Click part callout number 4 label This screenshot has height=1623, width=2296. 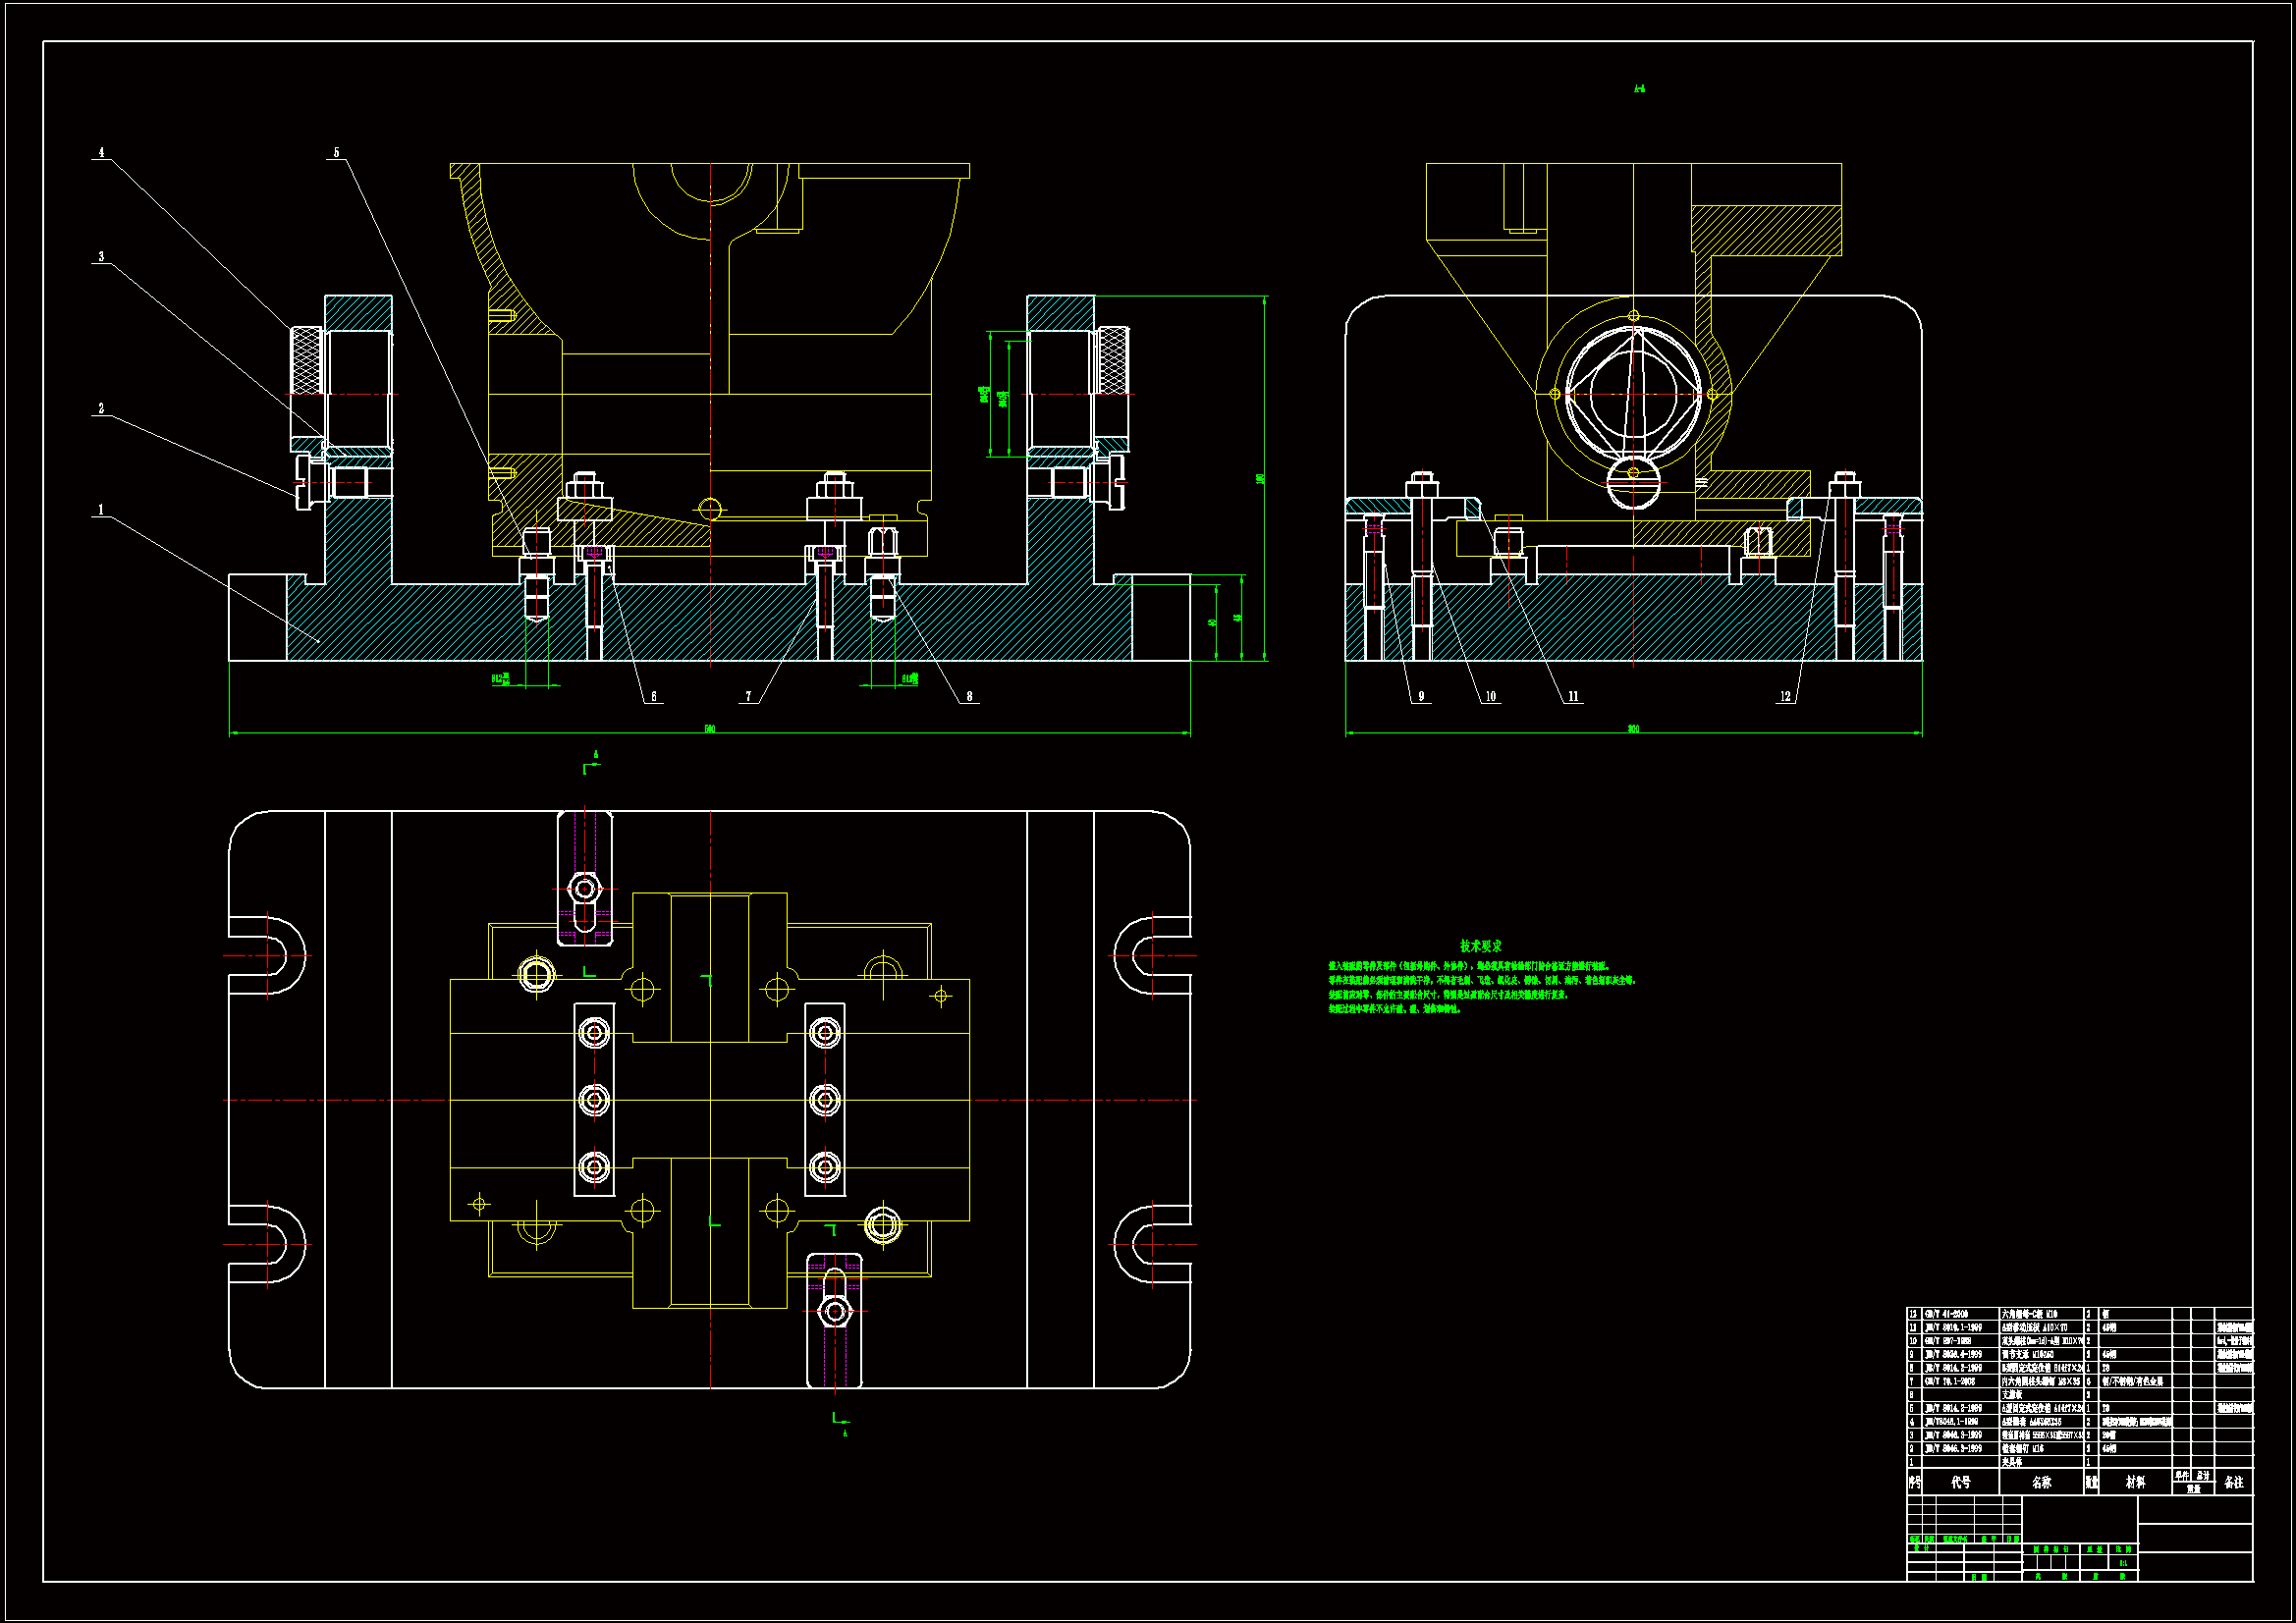(100, 153)
